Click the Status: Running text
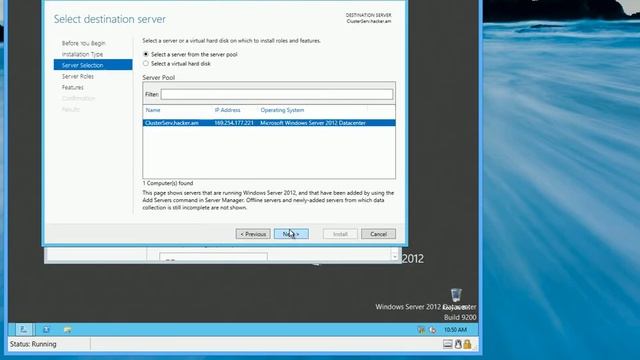 [x=33, y=344]
